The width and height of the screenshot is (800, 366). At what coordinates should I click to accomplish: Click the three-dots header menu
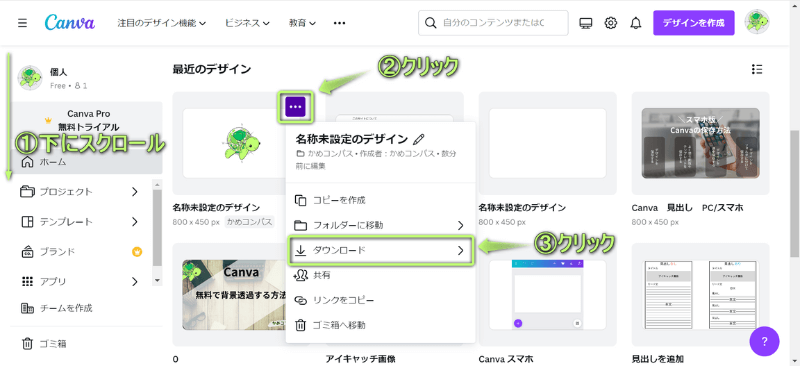coord(339,23)
